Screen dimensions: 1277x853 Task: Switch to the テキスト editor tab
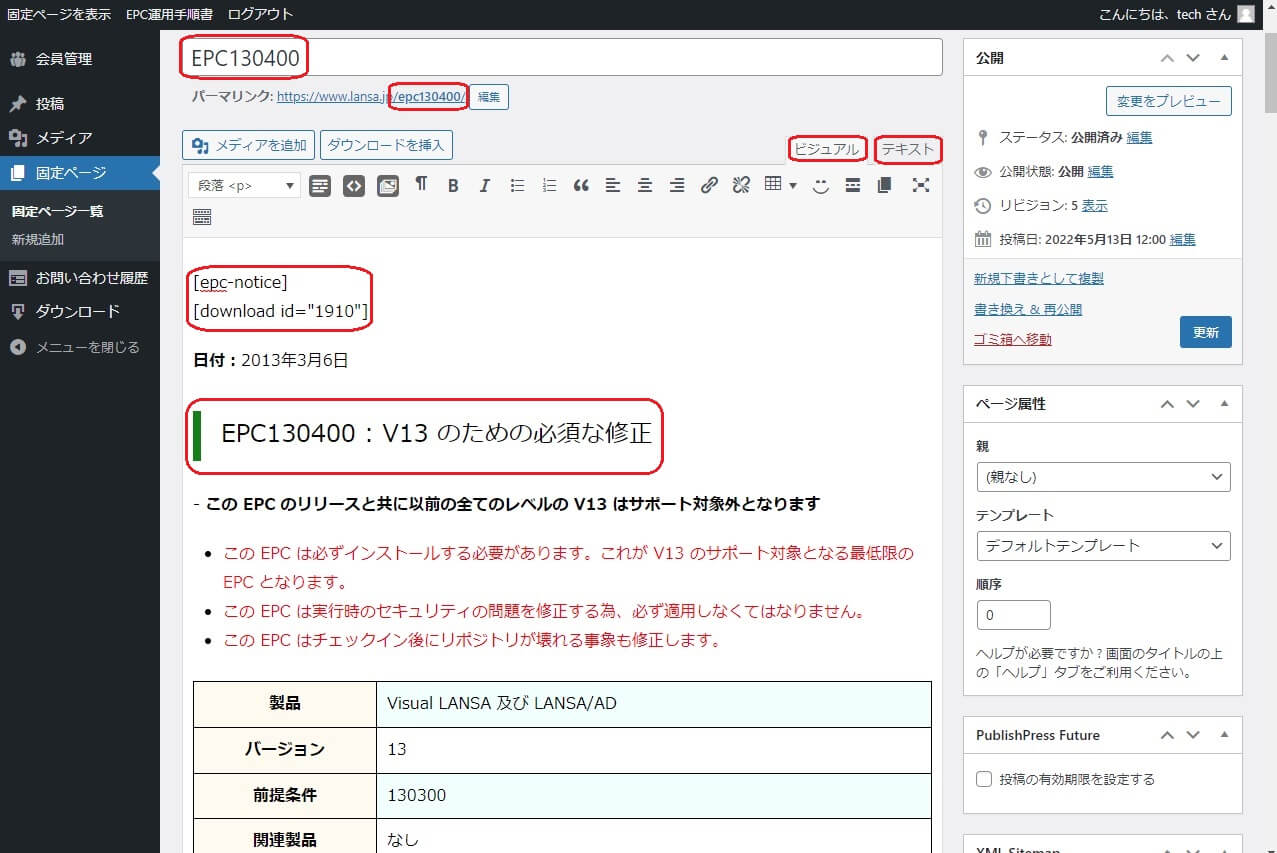[x=908, y=150]
